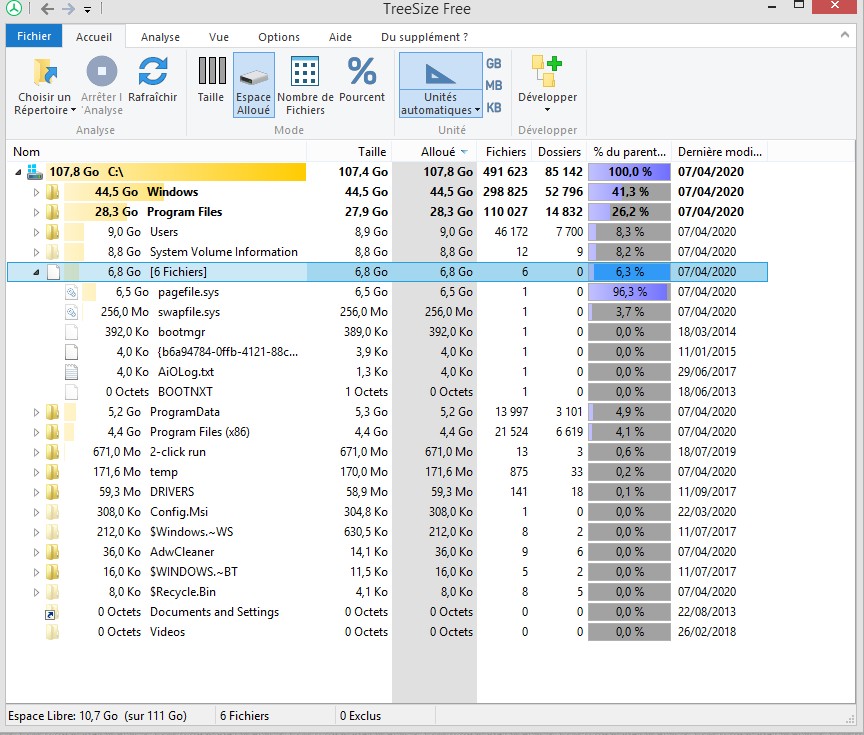Collapse the ribbon with chevron
Screen dimensions: 864x735
(x=845, y=35)
